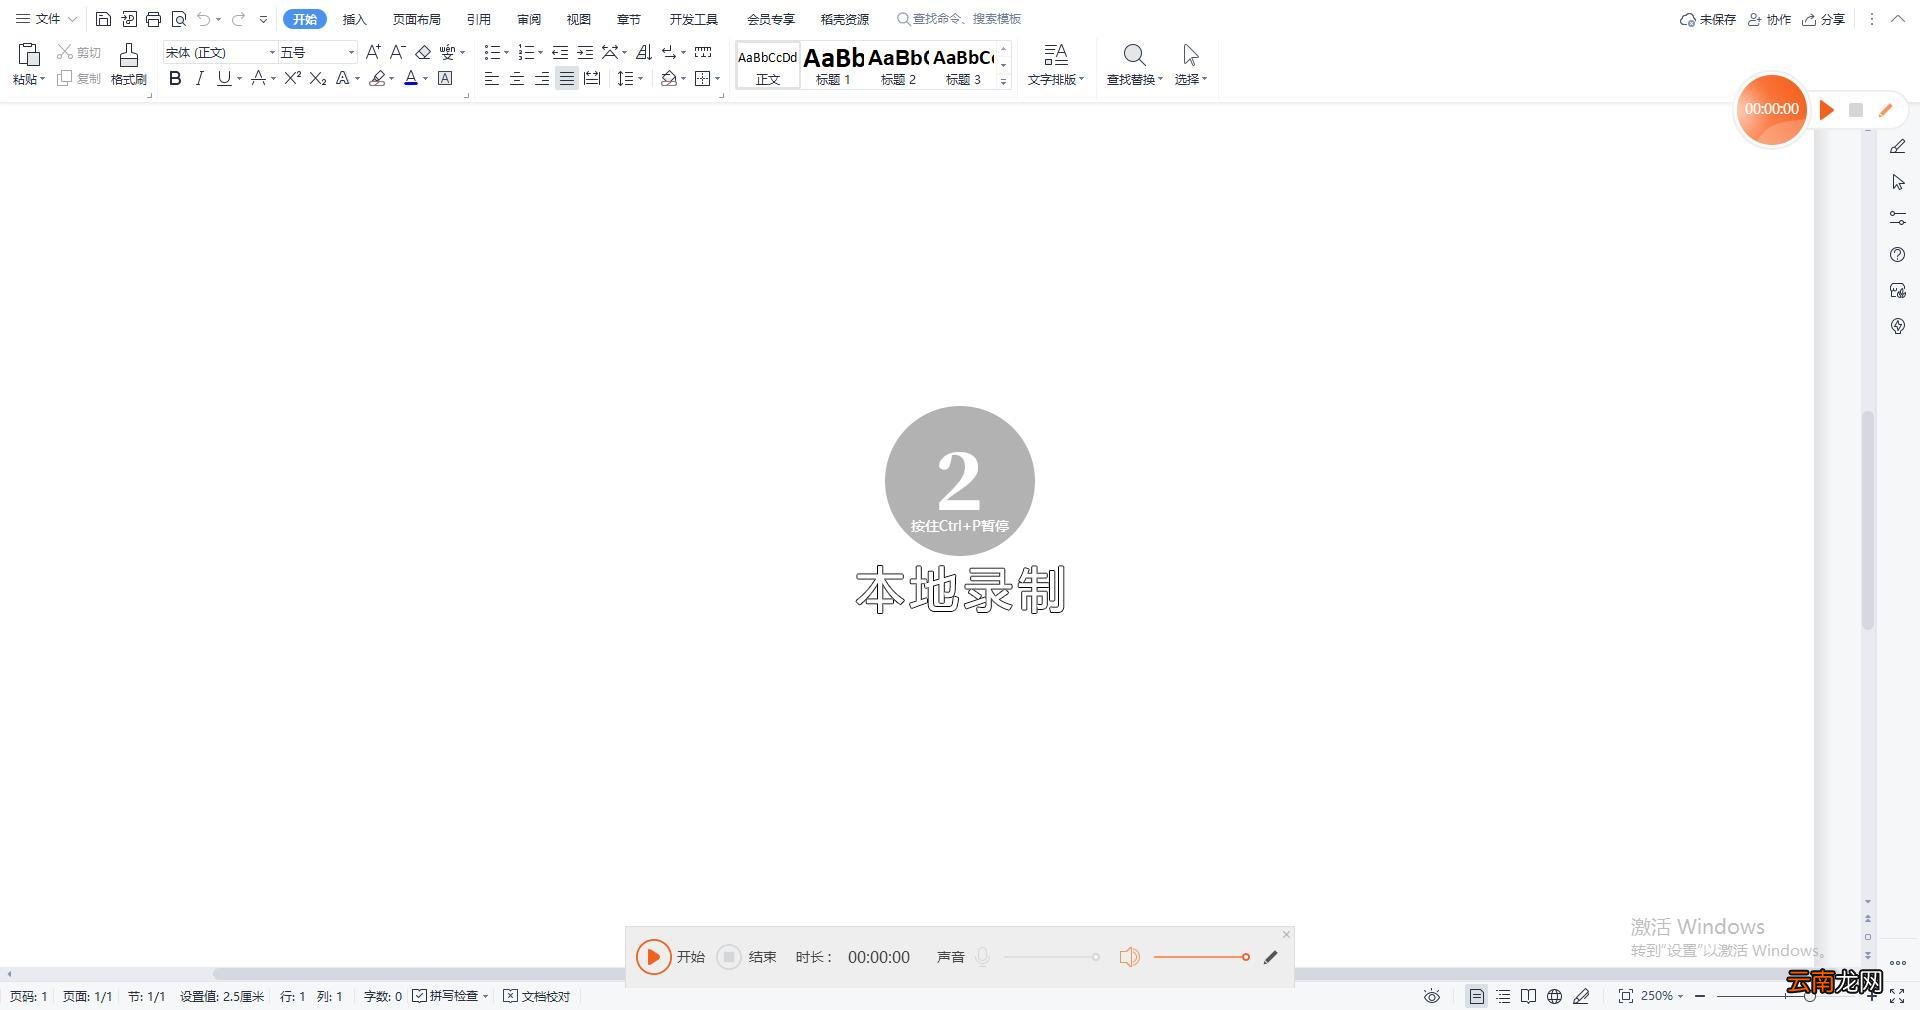Apply the 标题 1 heading style
1920x1010 pixels.
pos(833,65)
